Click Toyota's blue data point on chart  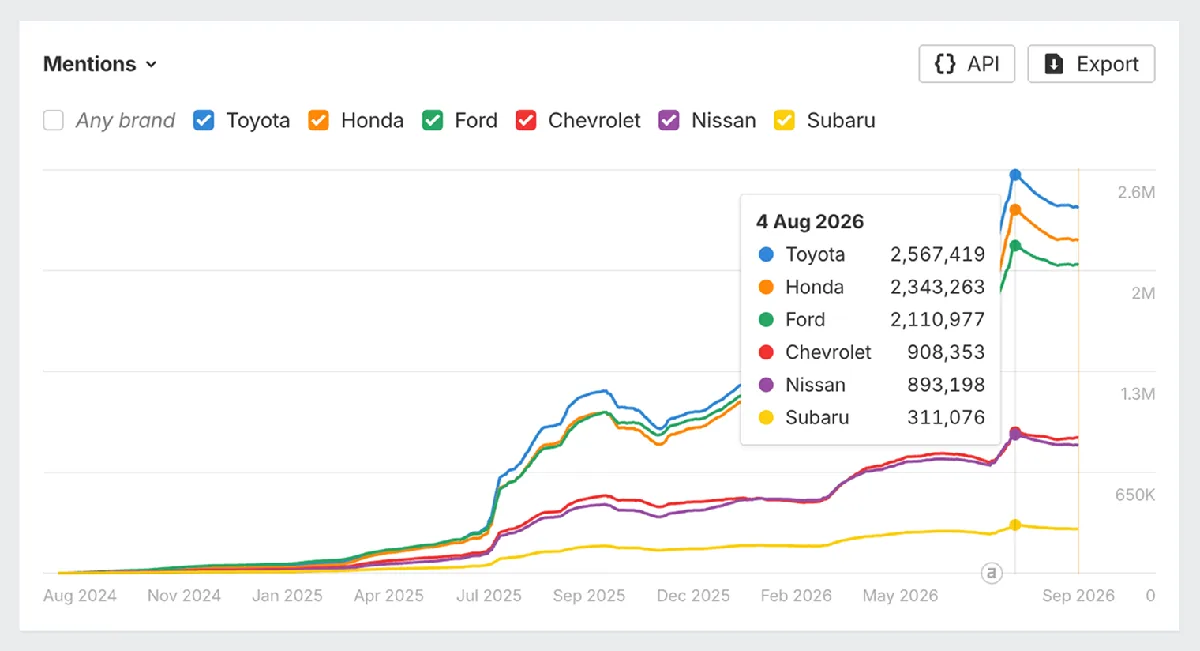pos(1015,175)
